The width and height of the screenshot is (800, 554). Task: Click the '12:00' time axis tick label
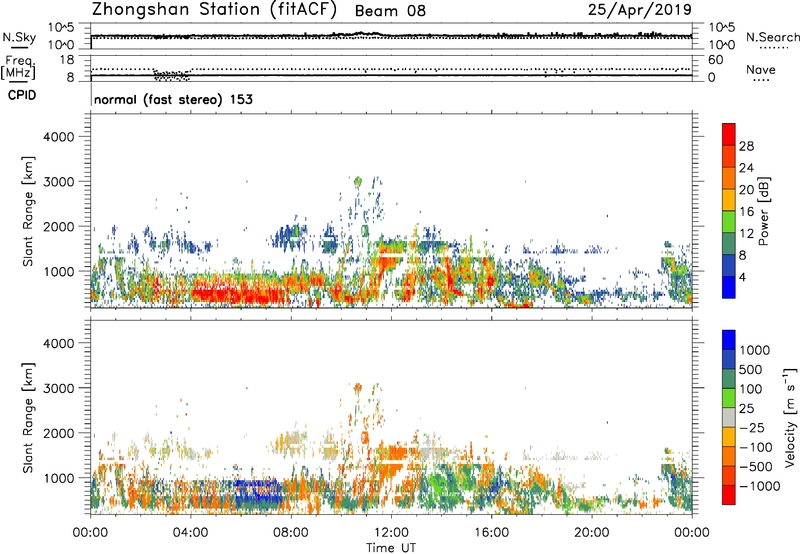click(x=391, y=533)
